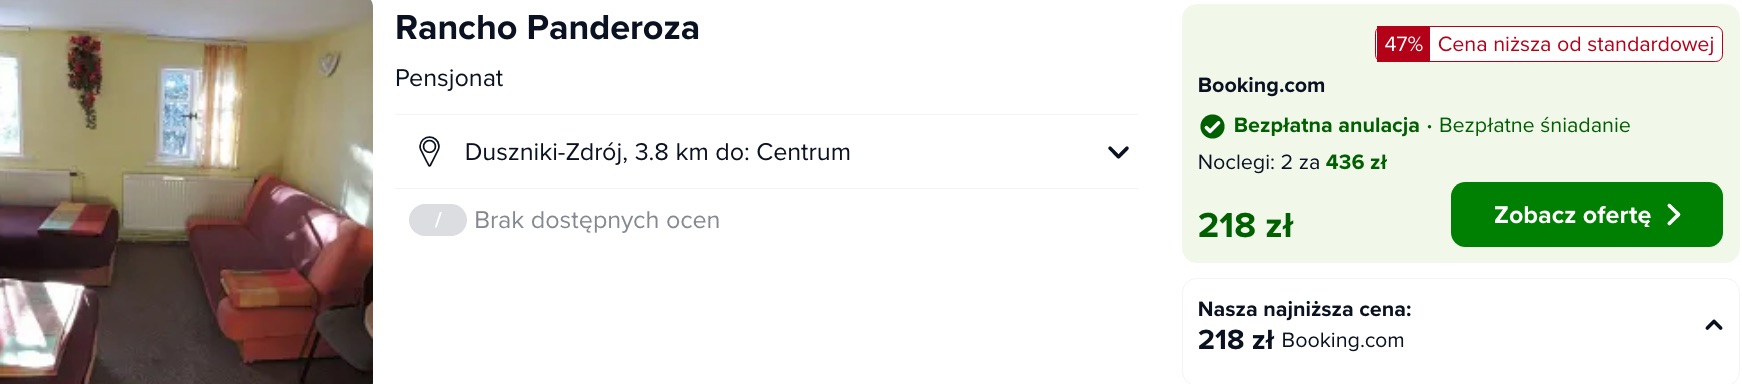Click the location pin icon

tap(429, 152)
